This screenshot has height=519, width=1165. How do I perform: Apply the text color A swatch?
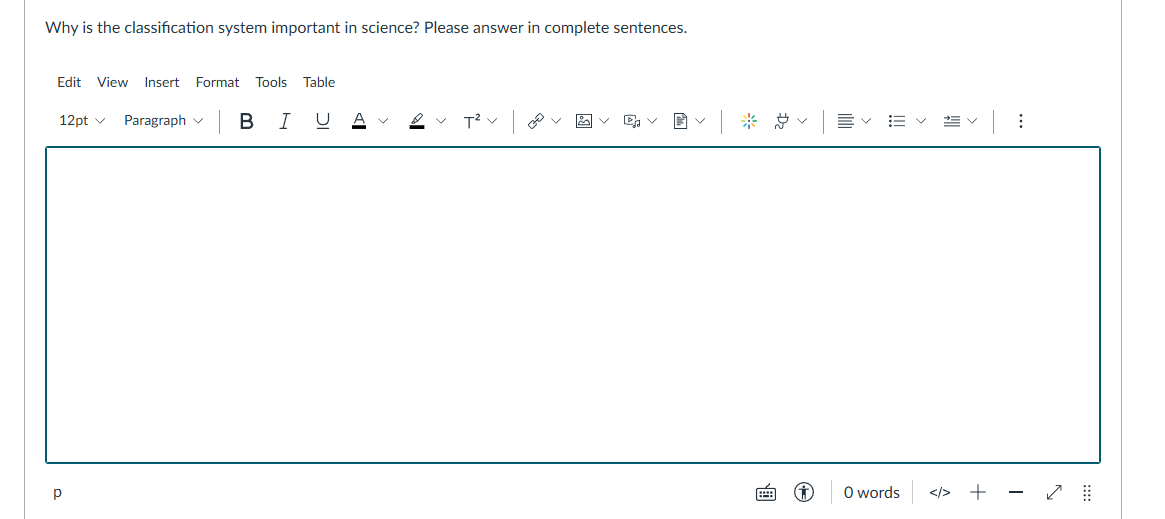[x=358, y=121]
